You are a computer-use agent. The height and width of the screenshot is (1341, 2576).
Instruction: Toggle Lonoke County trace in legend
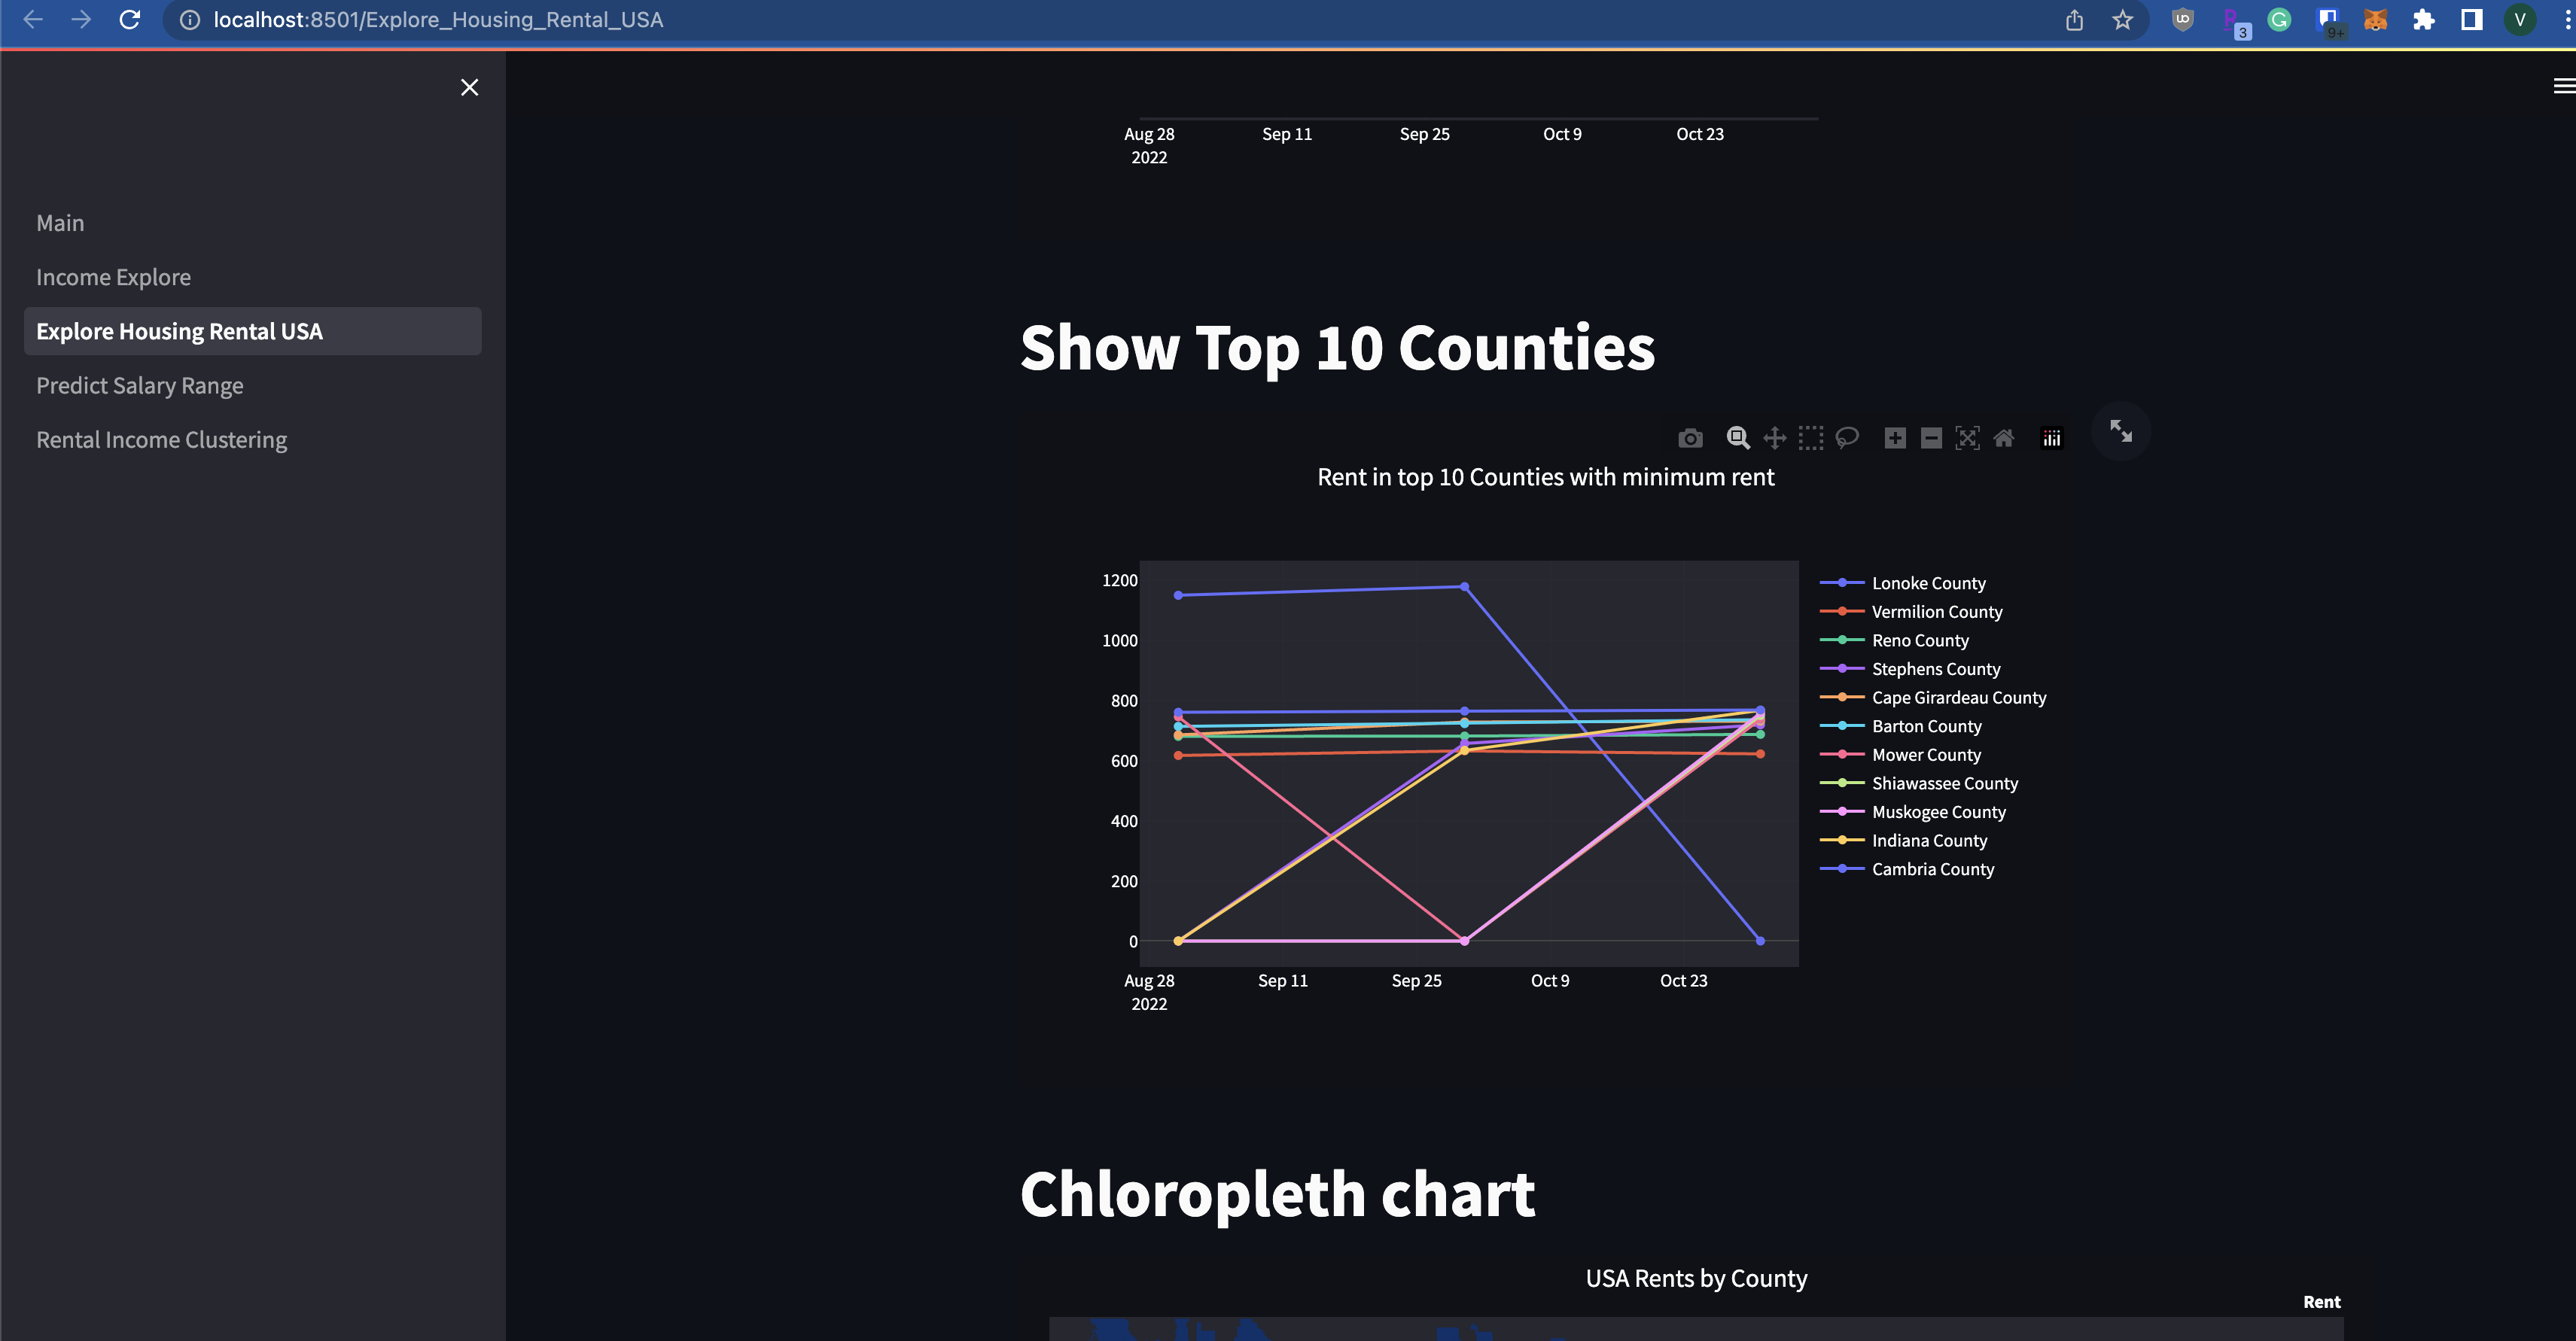click(x=1928, y=583)
